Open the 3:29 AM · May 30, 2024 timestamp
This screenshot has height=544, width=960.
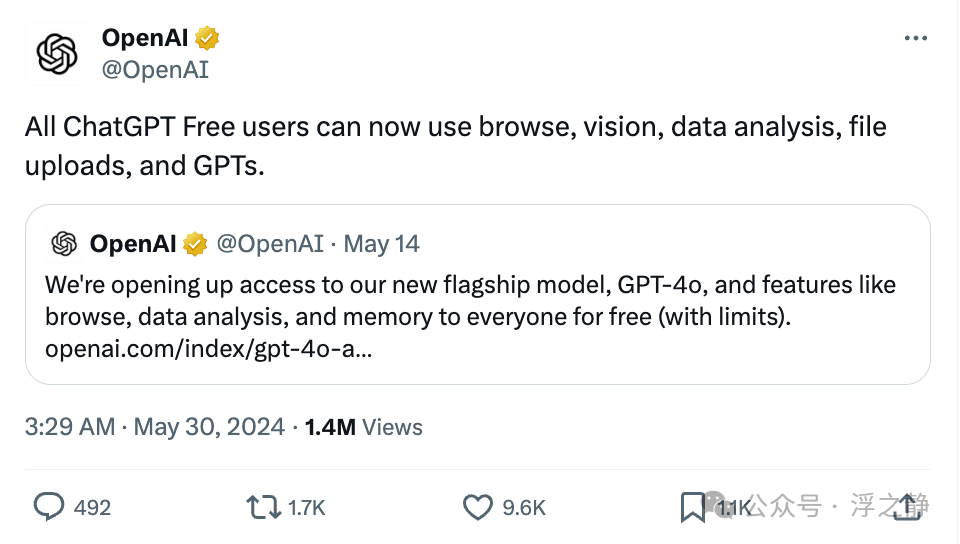[x=155, y=427]
